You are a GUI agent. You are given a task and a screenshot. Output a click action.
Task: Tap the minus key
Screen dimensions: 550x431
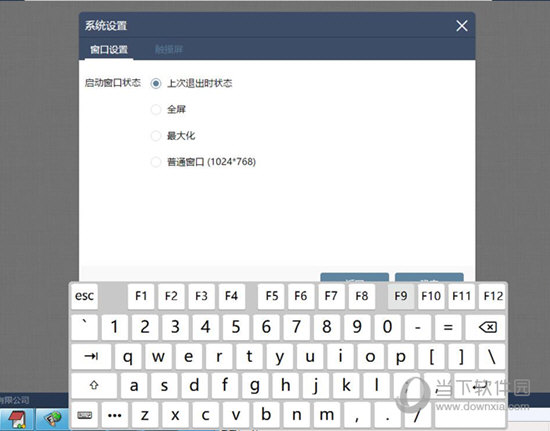417,327
